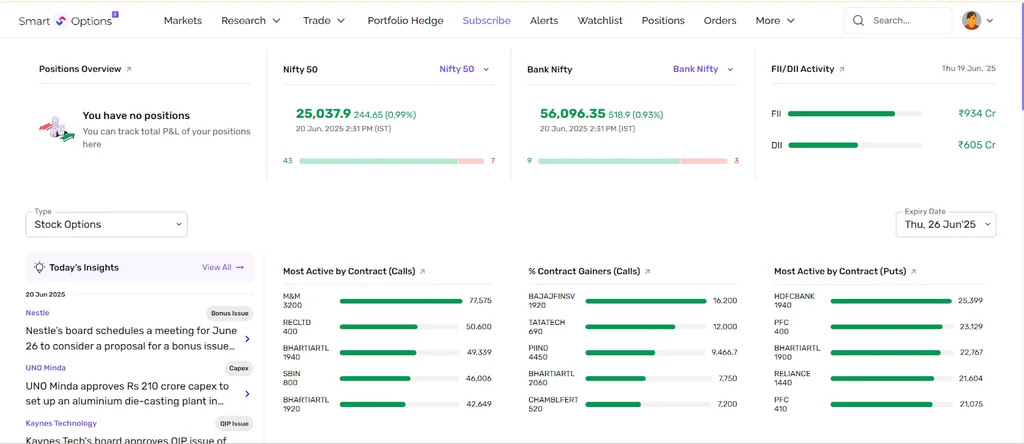This screenshot has width=1024, height=444.
Task: Click the Today's Insights lightbulb icon
Action: [x=39, y=267]
